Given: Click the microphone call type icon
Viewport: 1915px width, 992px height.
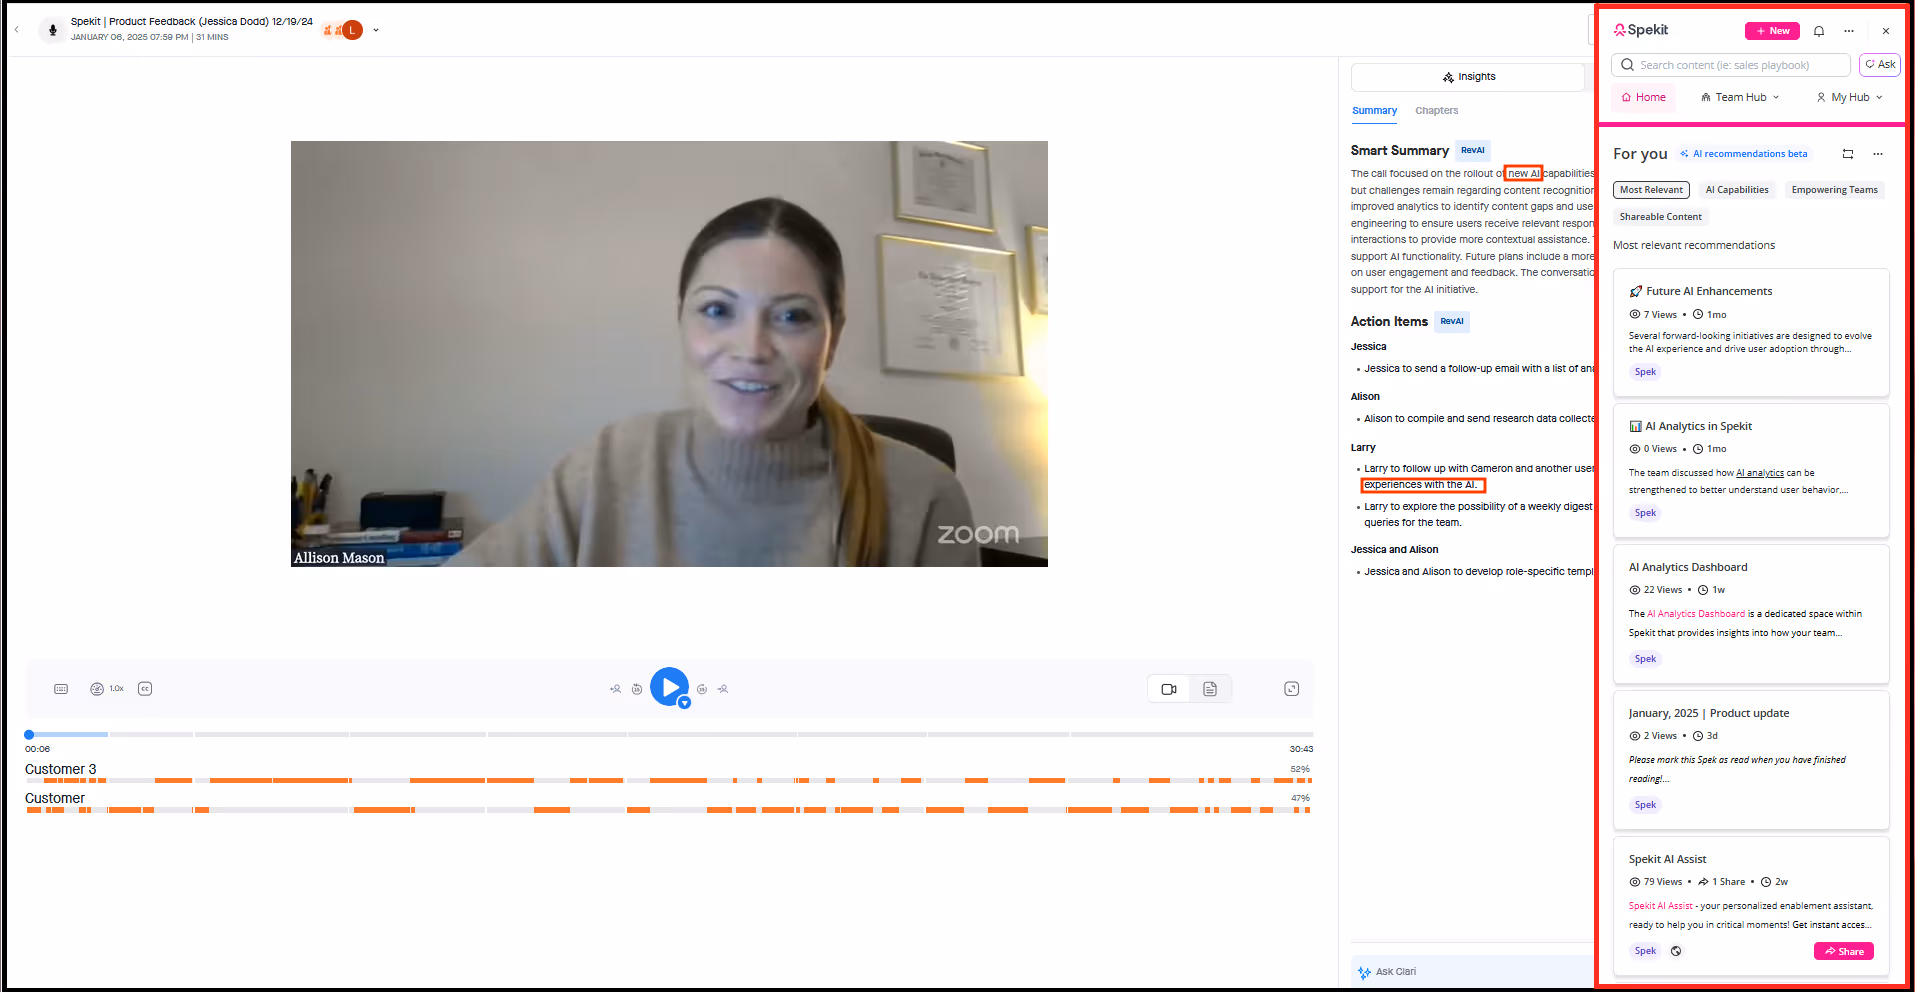Looking at the screenshot, I should 53,30.
